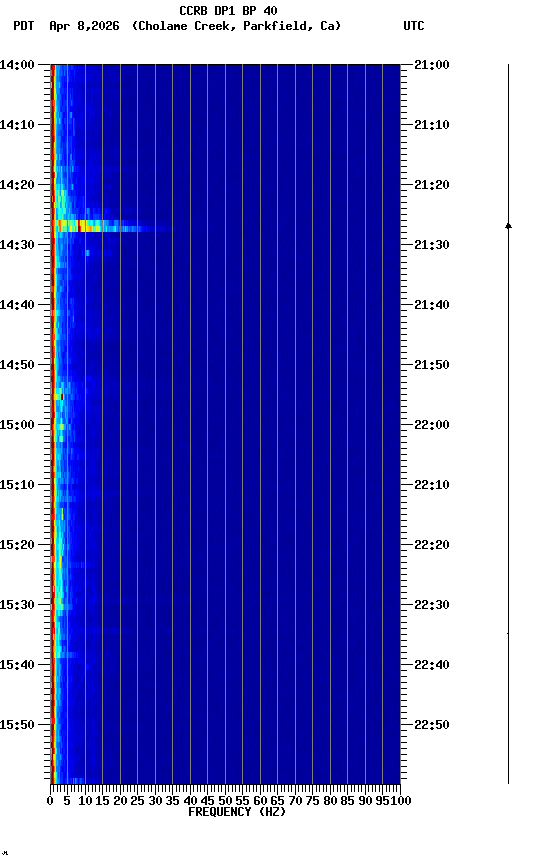
Task: Click the '0' frequency axis tick label
Action: click(x=50, y=801)
